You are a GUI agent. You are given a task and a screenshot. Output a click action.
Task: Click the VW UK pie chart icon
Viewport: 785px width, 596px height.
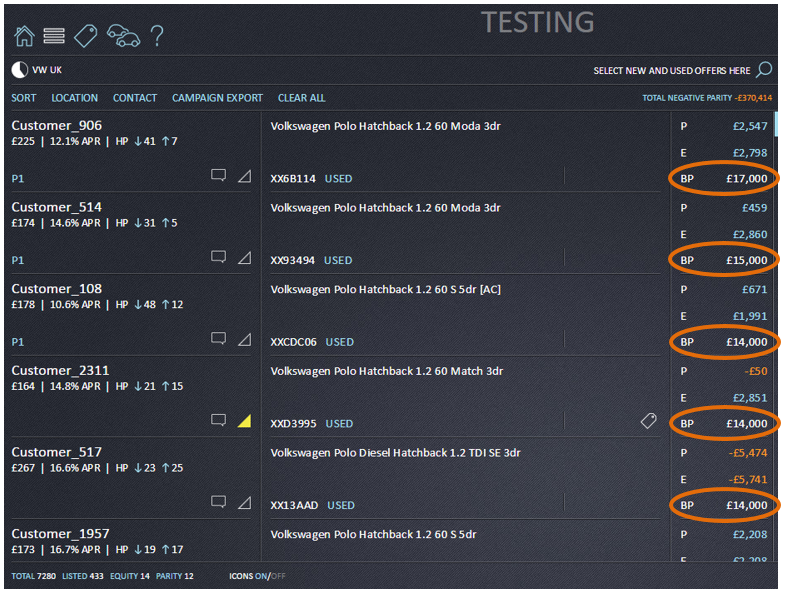20,70
